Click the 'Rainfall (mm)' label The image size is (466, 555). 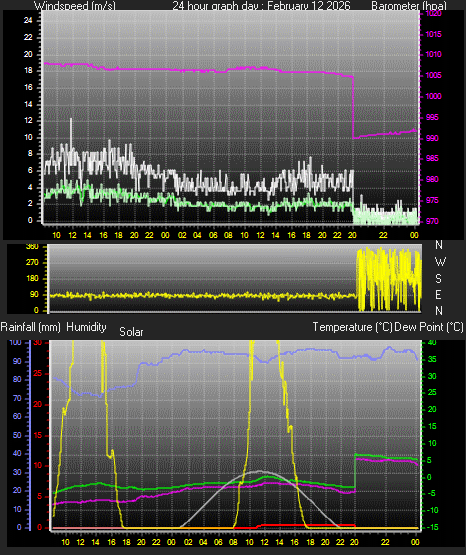click(x=30, y=327)
